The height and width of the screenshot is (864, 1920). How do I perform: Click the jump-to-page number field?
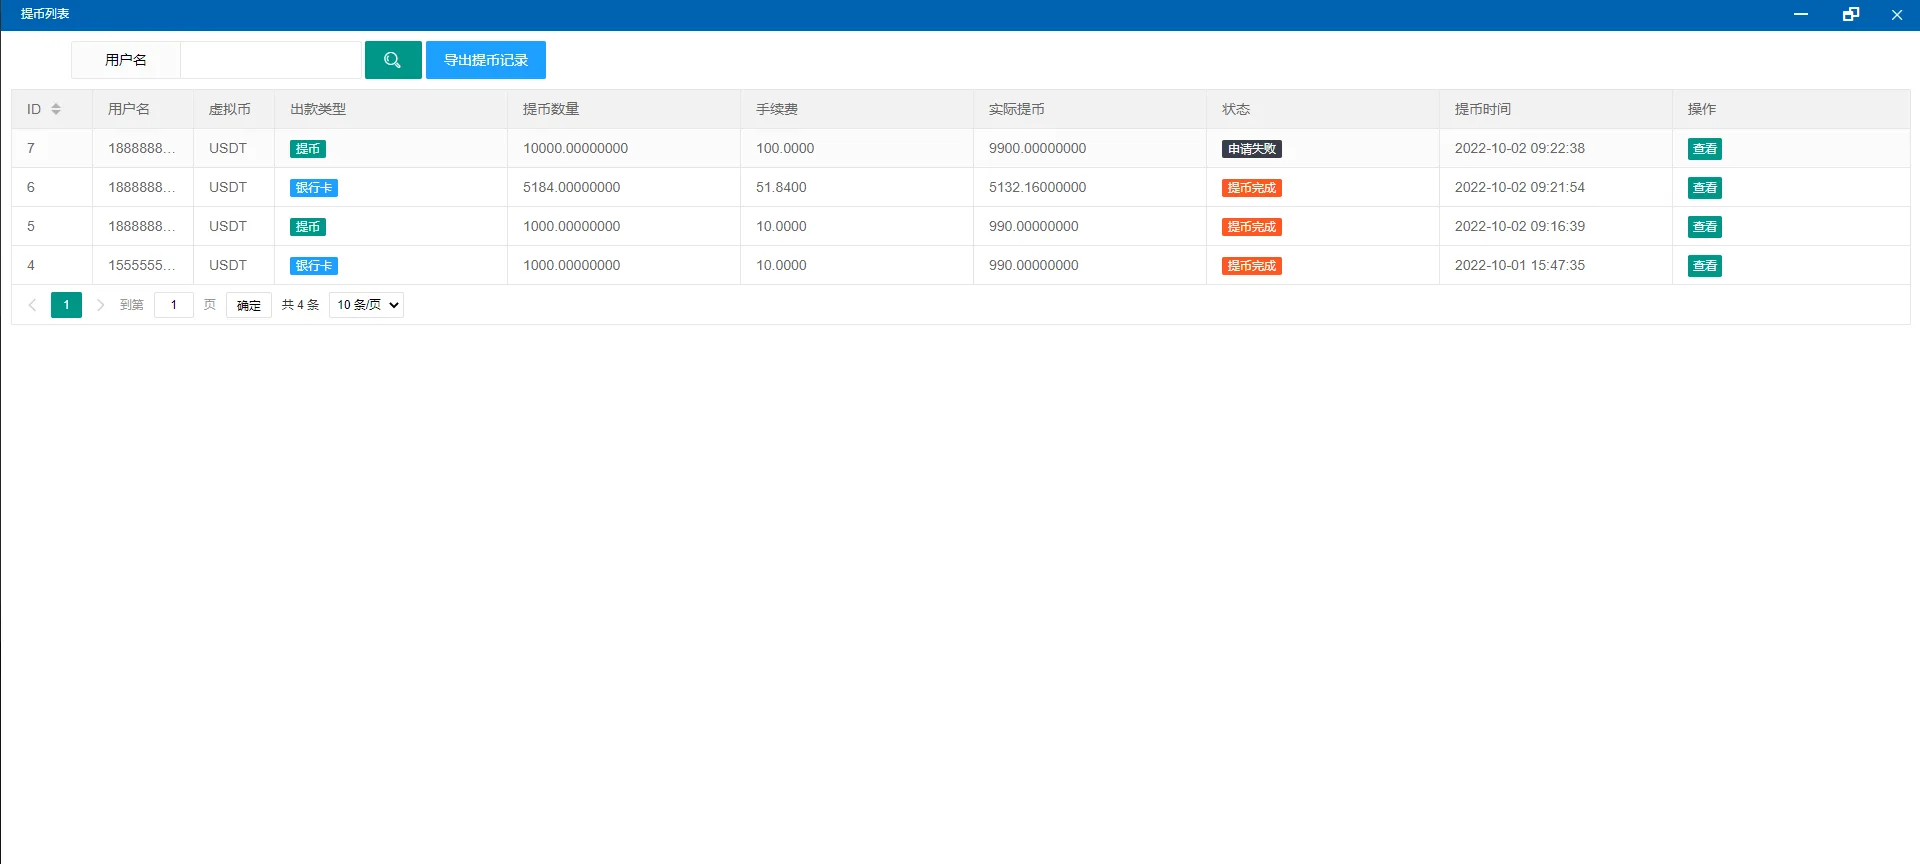[x=173, y=305]
